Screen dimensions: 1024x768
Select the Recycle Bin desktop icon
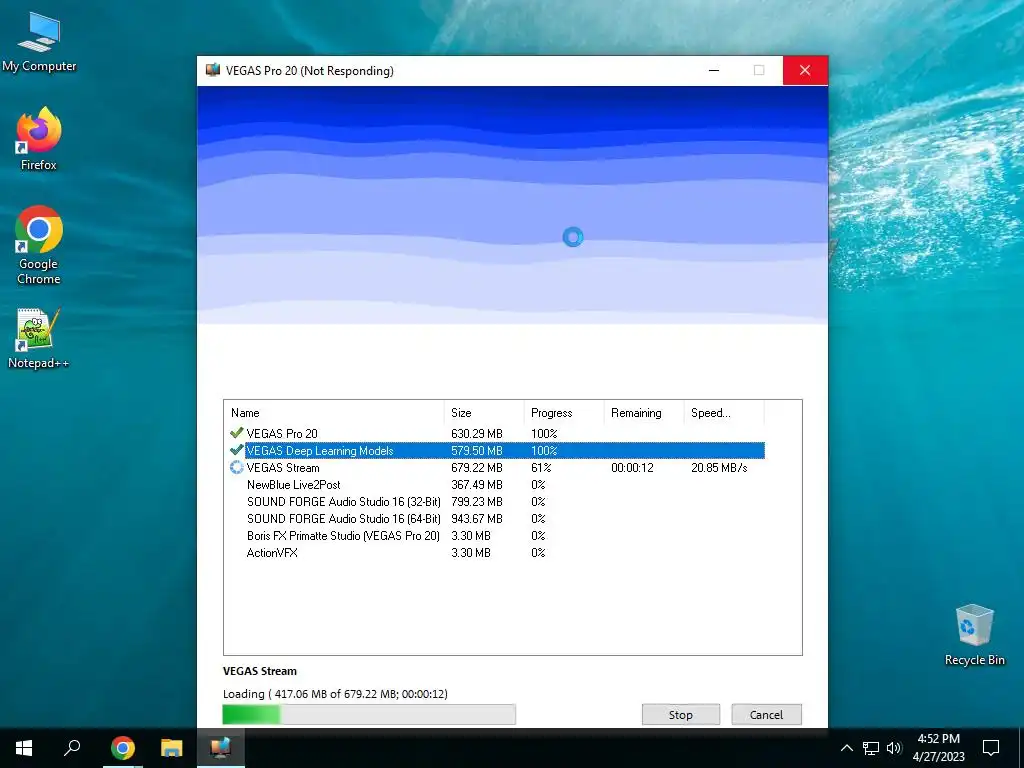pos(974,635)
